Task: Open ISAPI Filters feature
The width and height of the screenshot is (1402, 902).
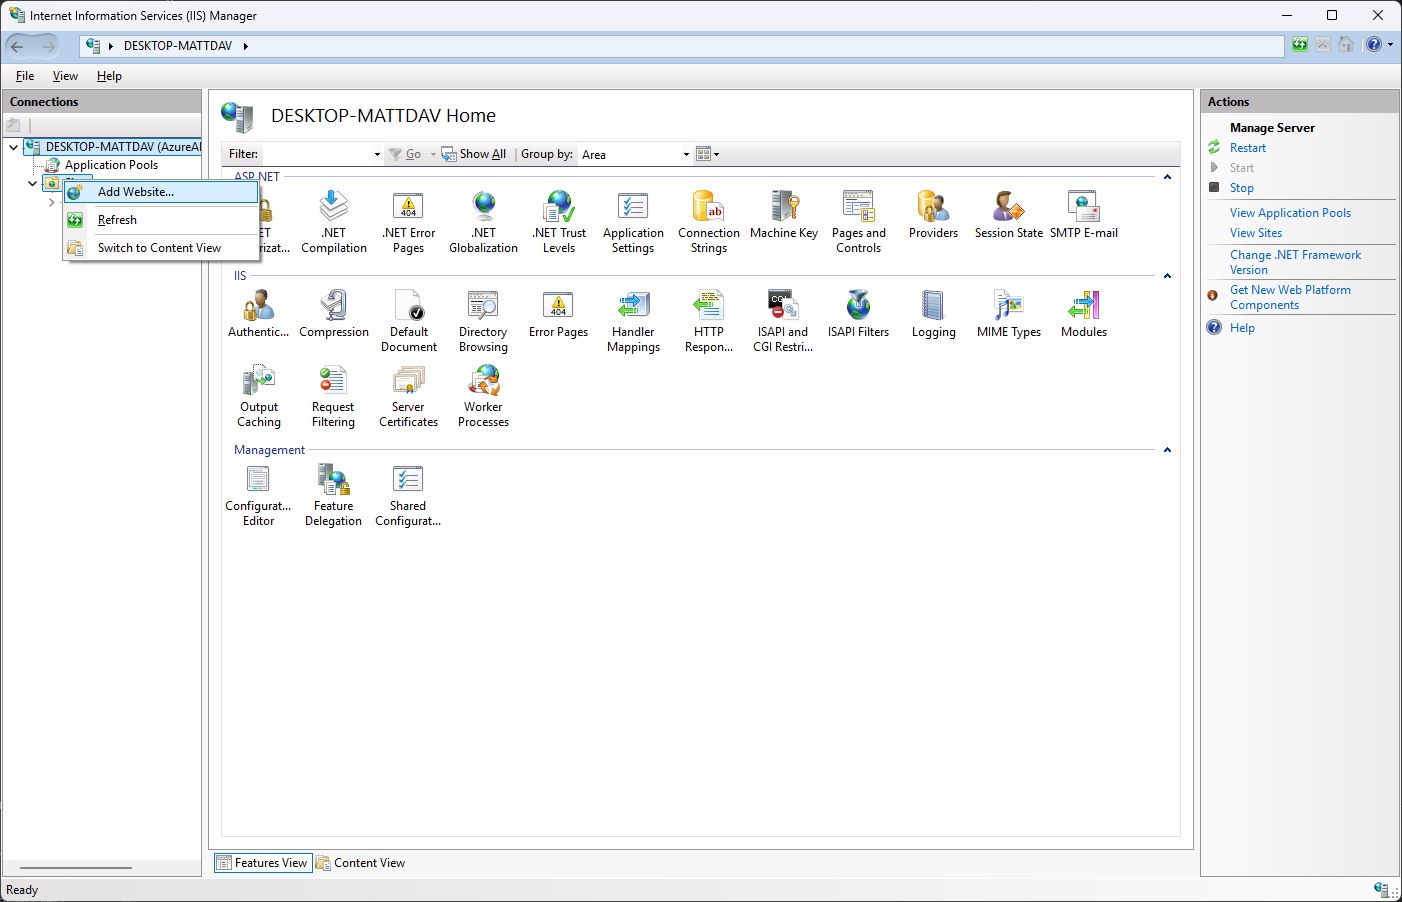Action: [858, 314]
